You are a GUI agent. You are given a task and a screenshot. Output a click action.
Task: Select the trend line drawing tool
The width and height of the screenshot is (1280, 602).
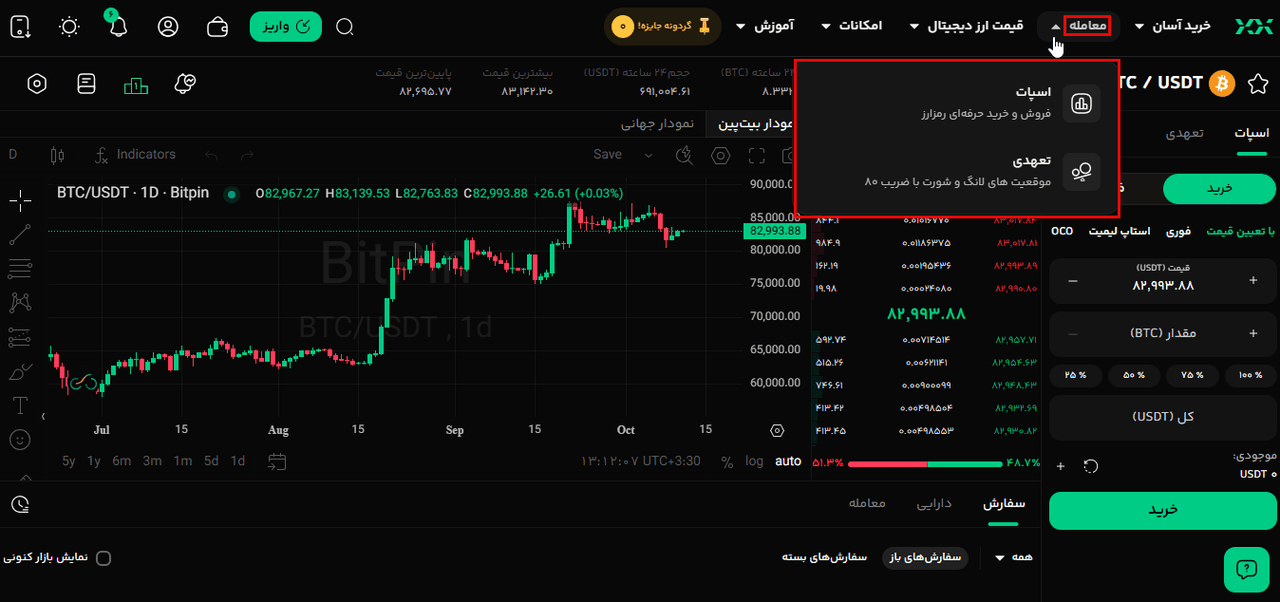pyautogui.click(x=20, y=235)
